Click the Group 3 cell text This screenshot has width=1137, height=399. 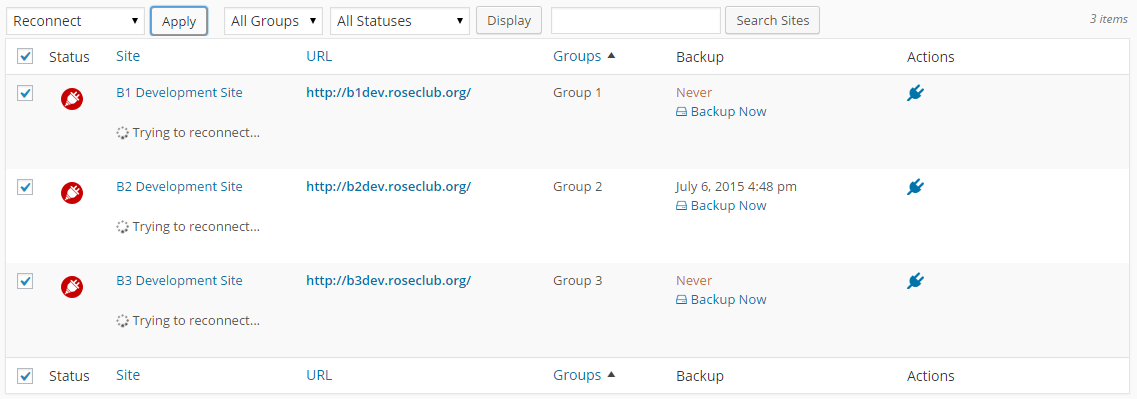coord(577,280)
